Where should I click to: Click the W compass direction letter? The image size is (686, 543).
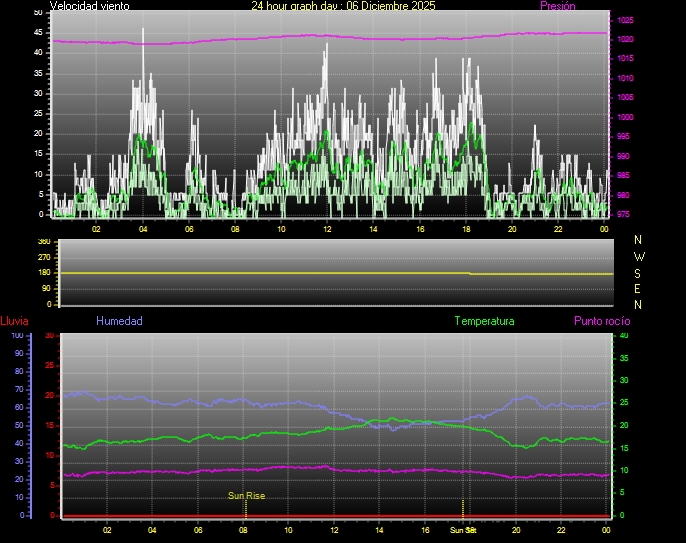639,256
